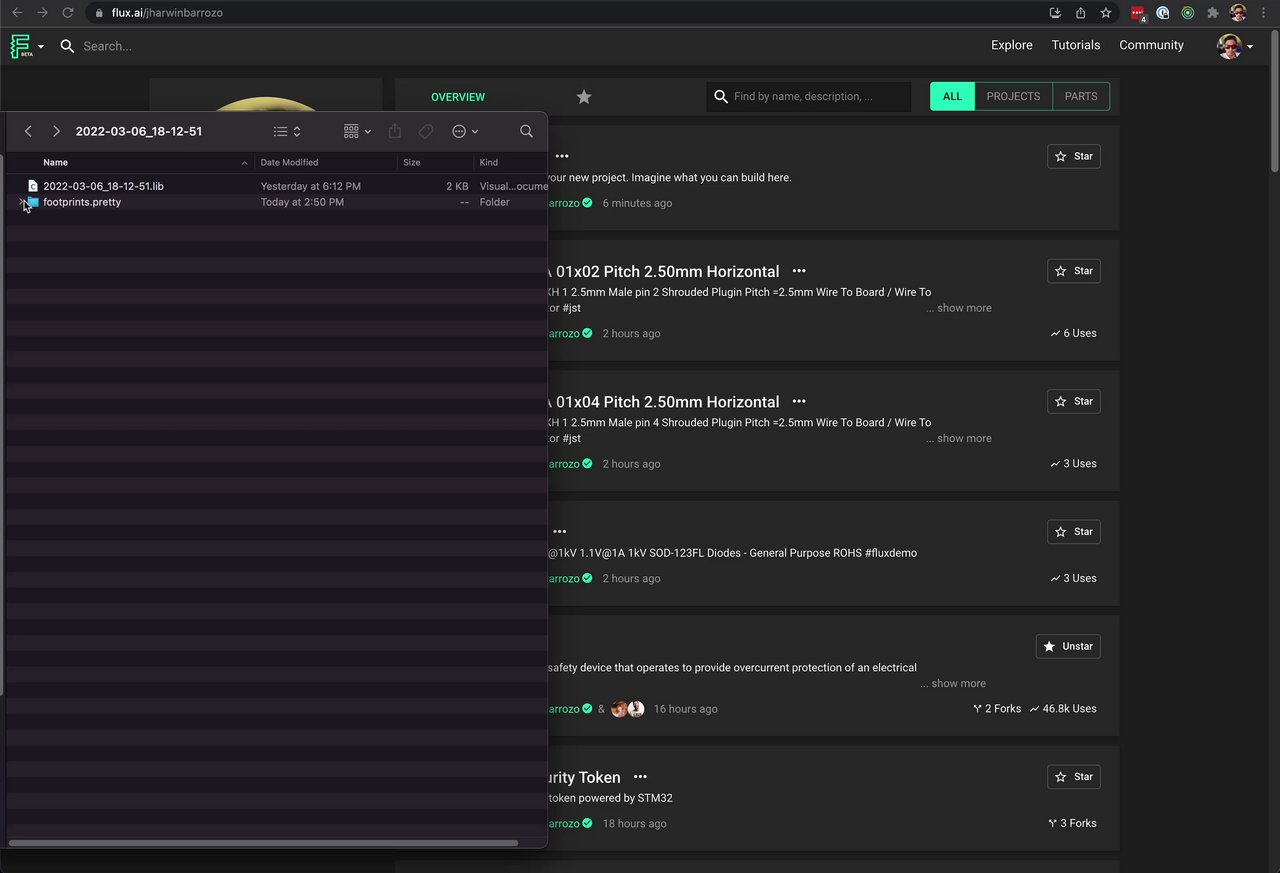Viewport: 1280px width, 873px height.
Task: Click the Flux top Search field
Action: pyautogui.click(x=107, y=46)
